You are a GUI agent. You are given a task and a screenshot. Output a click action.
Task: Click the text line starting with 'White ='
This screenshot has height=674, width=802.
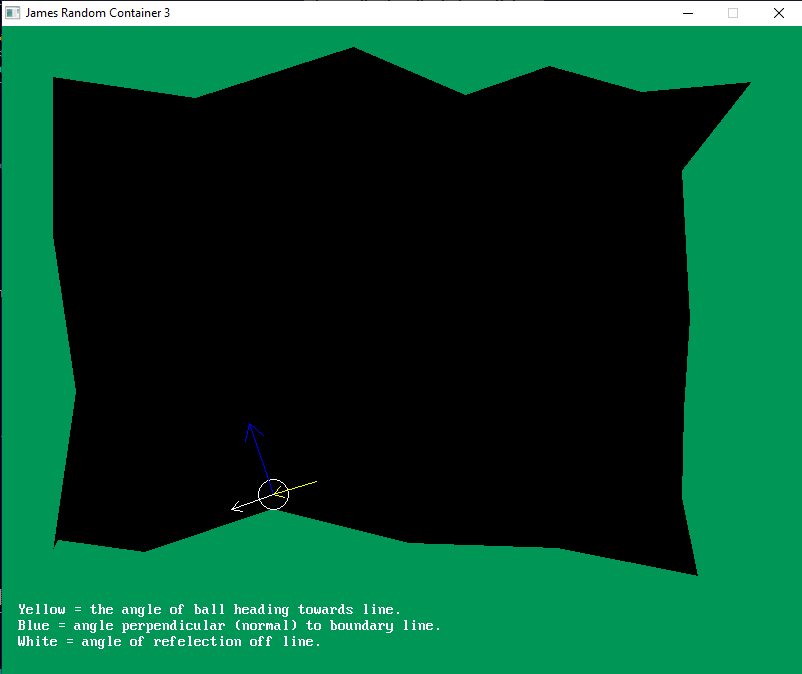coord(169,641)
